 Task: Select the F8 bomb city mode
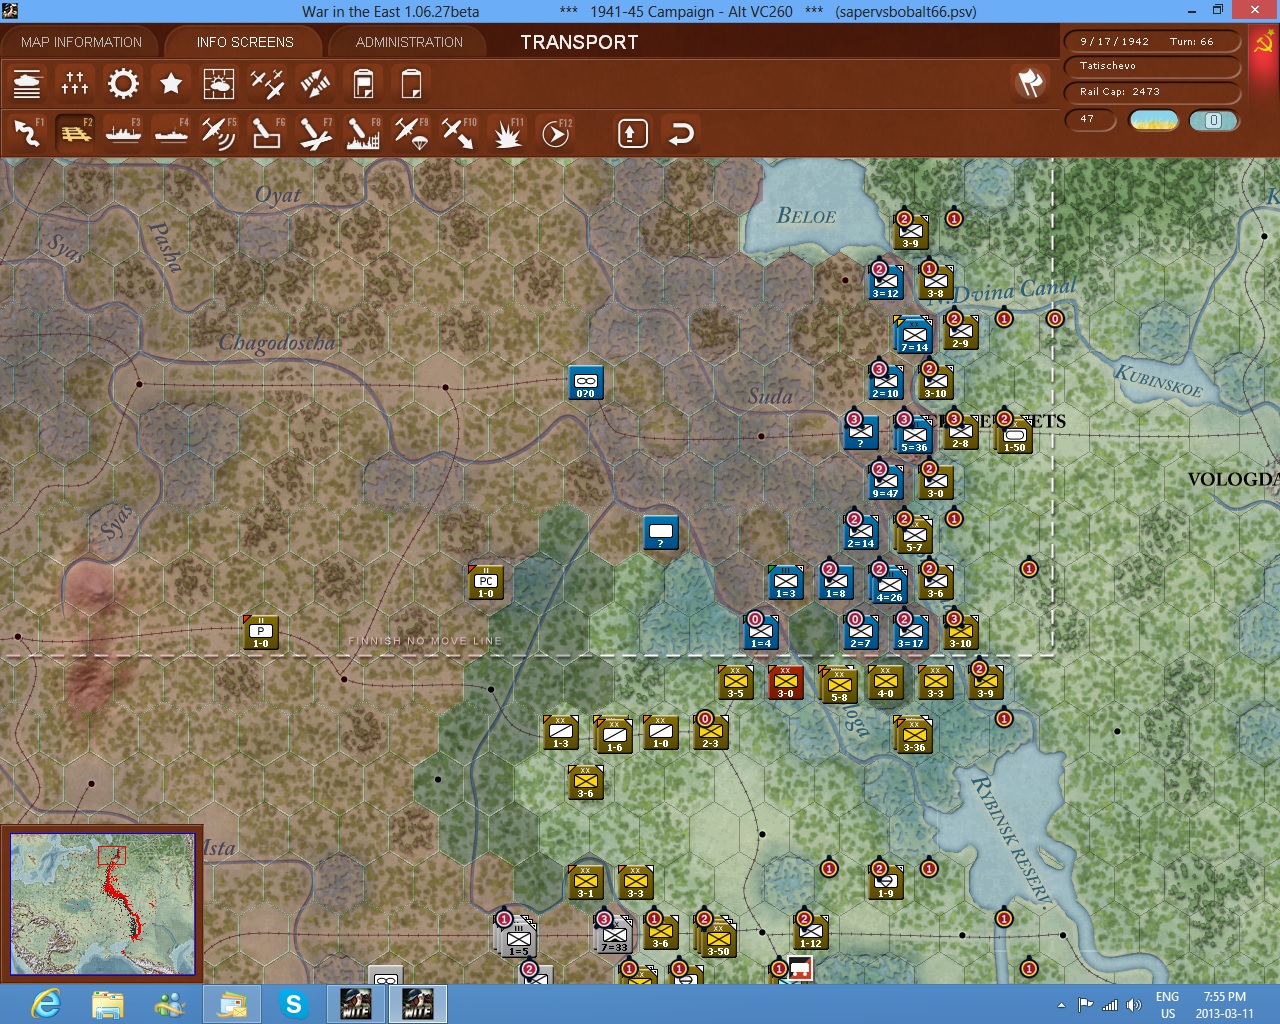[363, 133]
